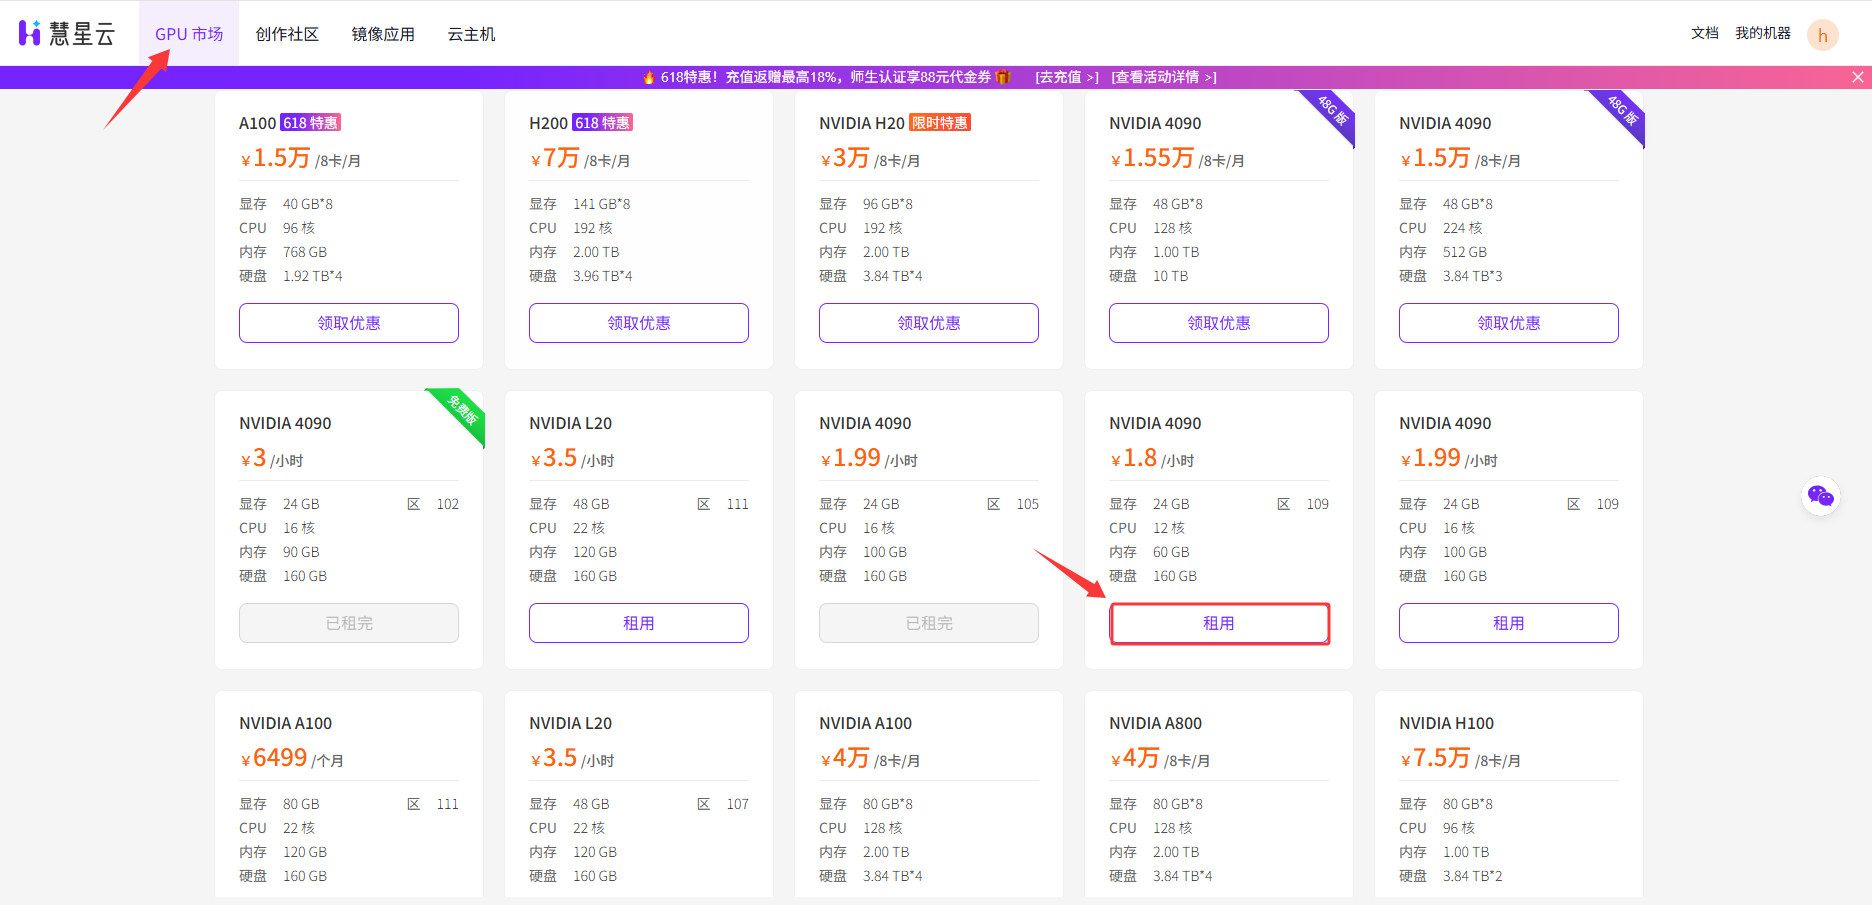Open 我的机器 page

(1763, 33)
